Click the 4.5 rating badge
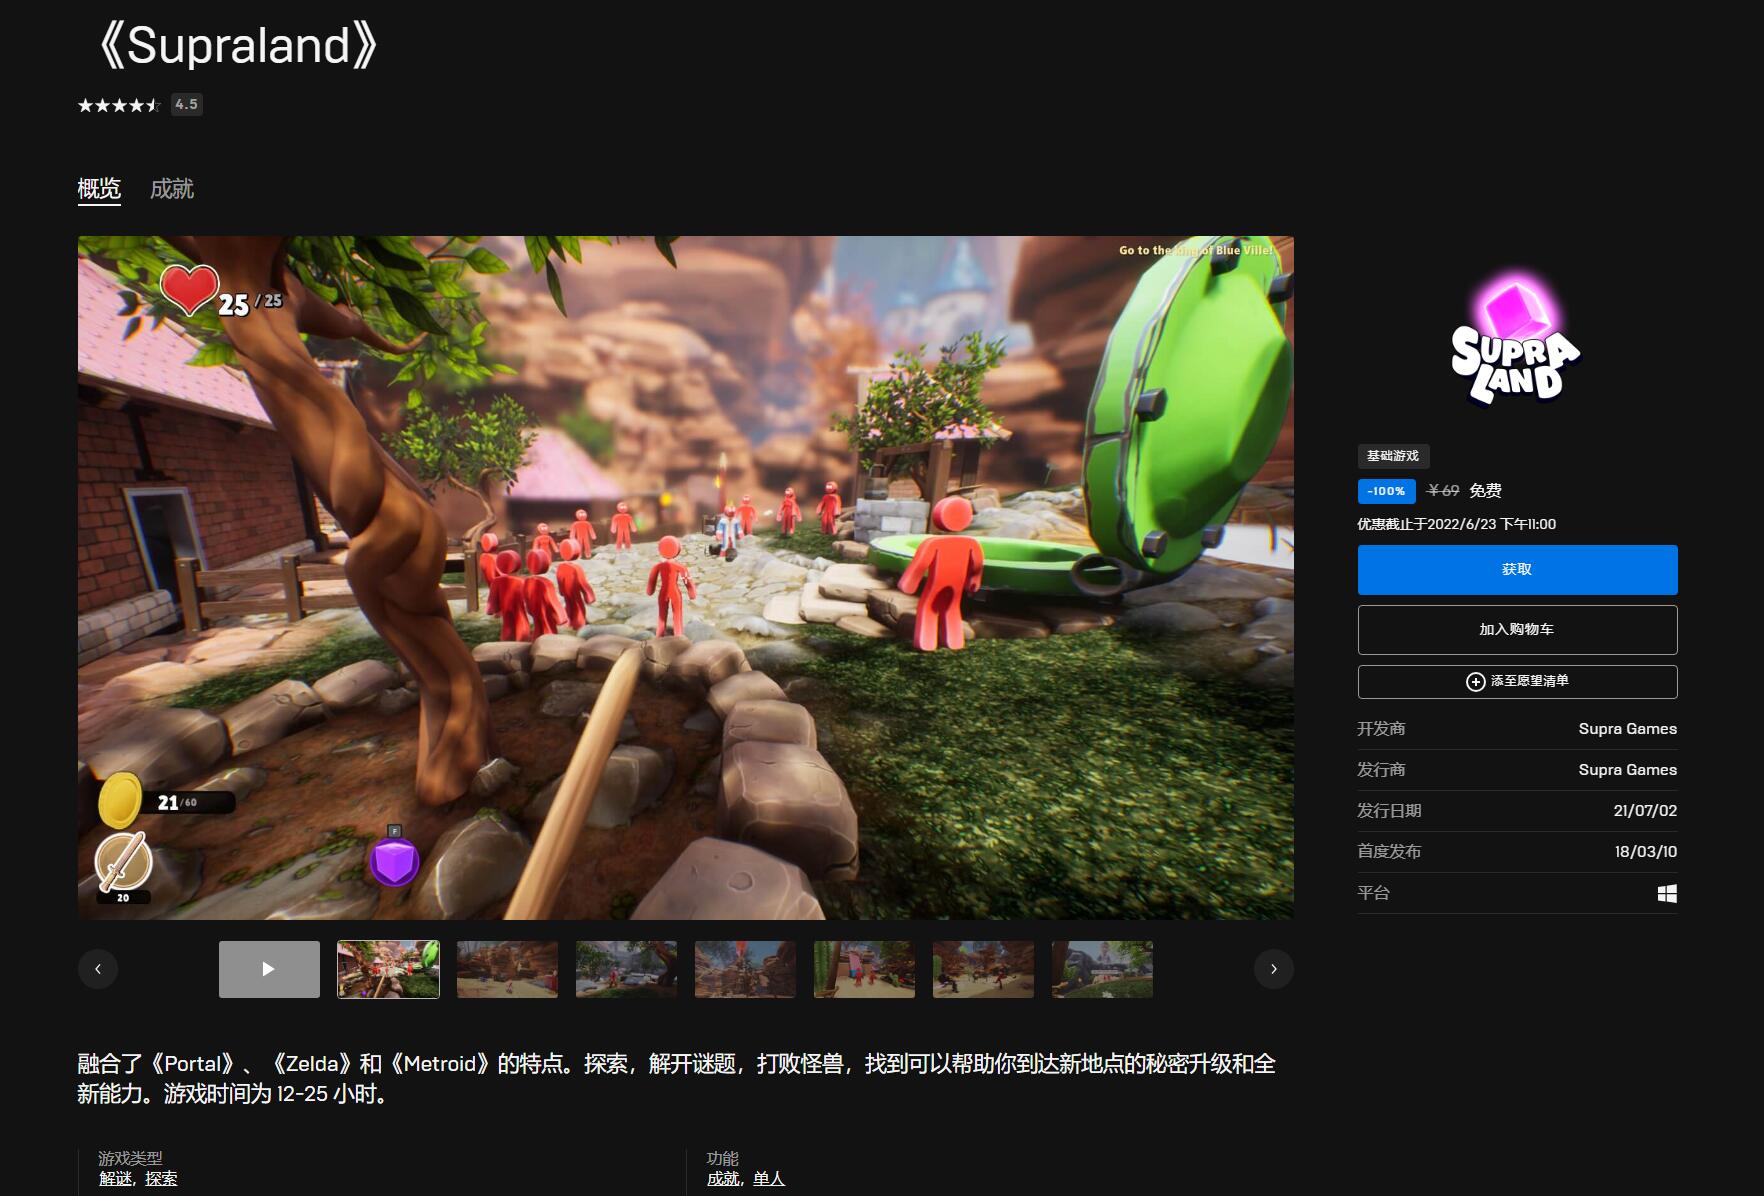Viewport: 1764px width, 1196px height. 187,104
